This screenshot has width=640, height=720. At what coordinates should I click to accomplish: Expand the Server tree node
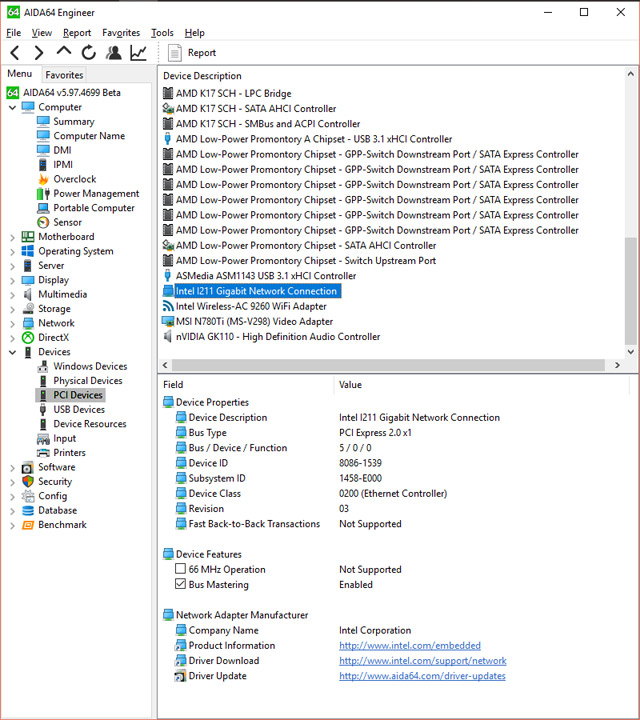pos(12,266)
